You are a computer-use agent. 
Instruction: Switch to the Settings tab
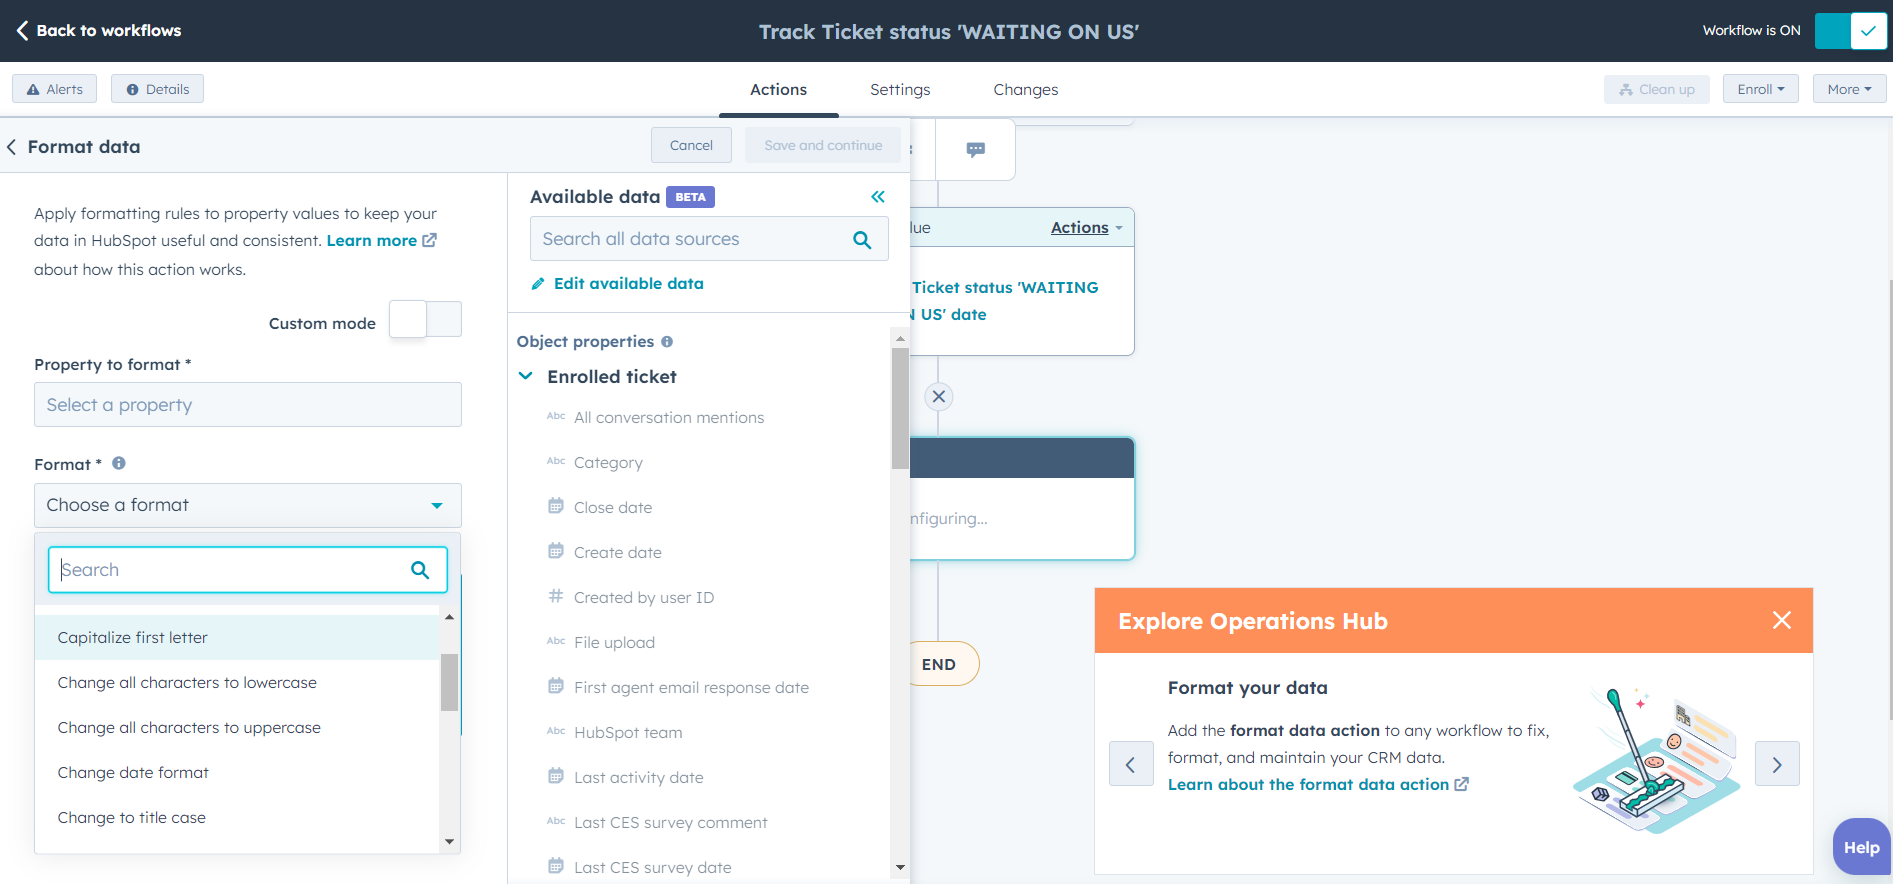900,89
